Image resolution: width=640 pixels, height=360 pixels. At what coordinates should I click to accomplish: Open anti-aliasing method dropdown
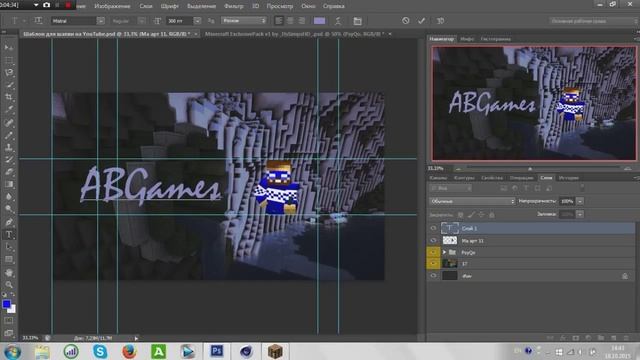click(x=244, y=20)
